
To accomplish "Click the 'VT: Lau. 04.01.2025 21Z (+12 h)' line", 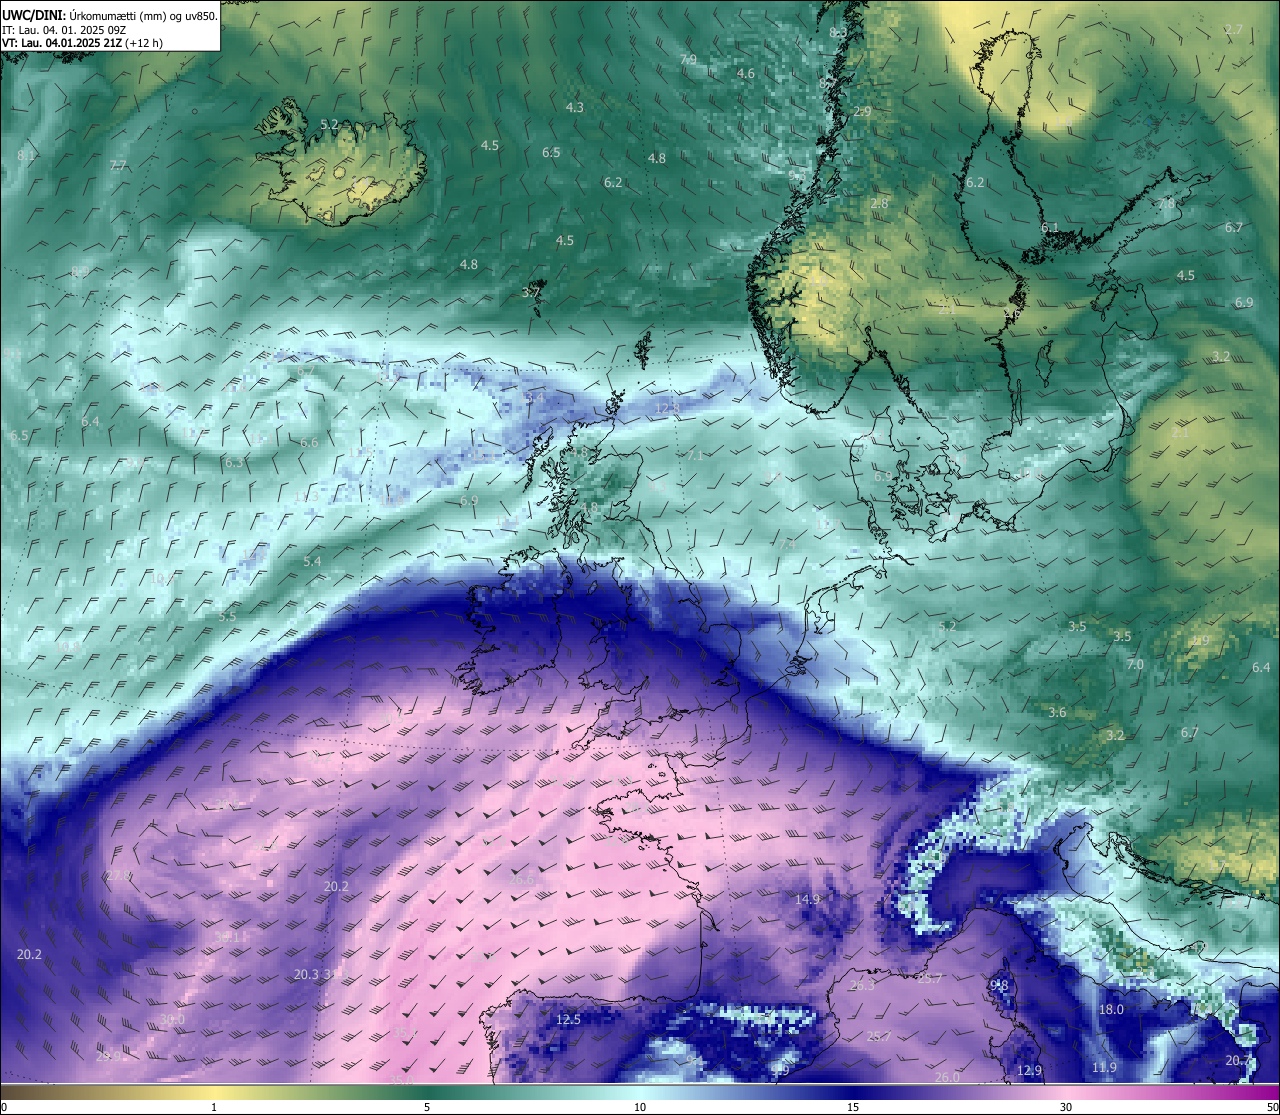I will [82, 43].
